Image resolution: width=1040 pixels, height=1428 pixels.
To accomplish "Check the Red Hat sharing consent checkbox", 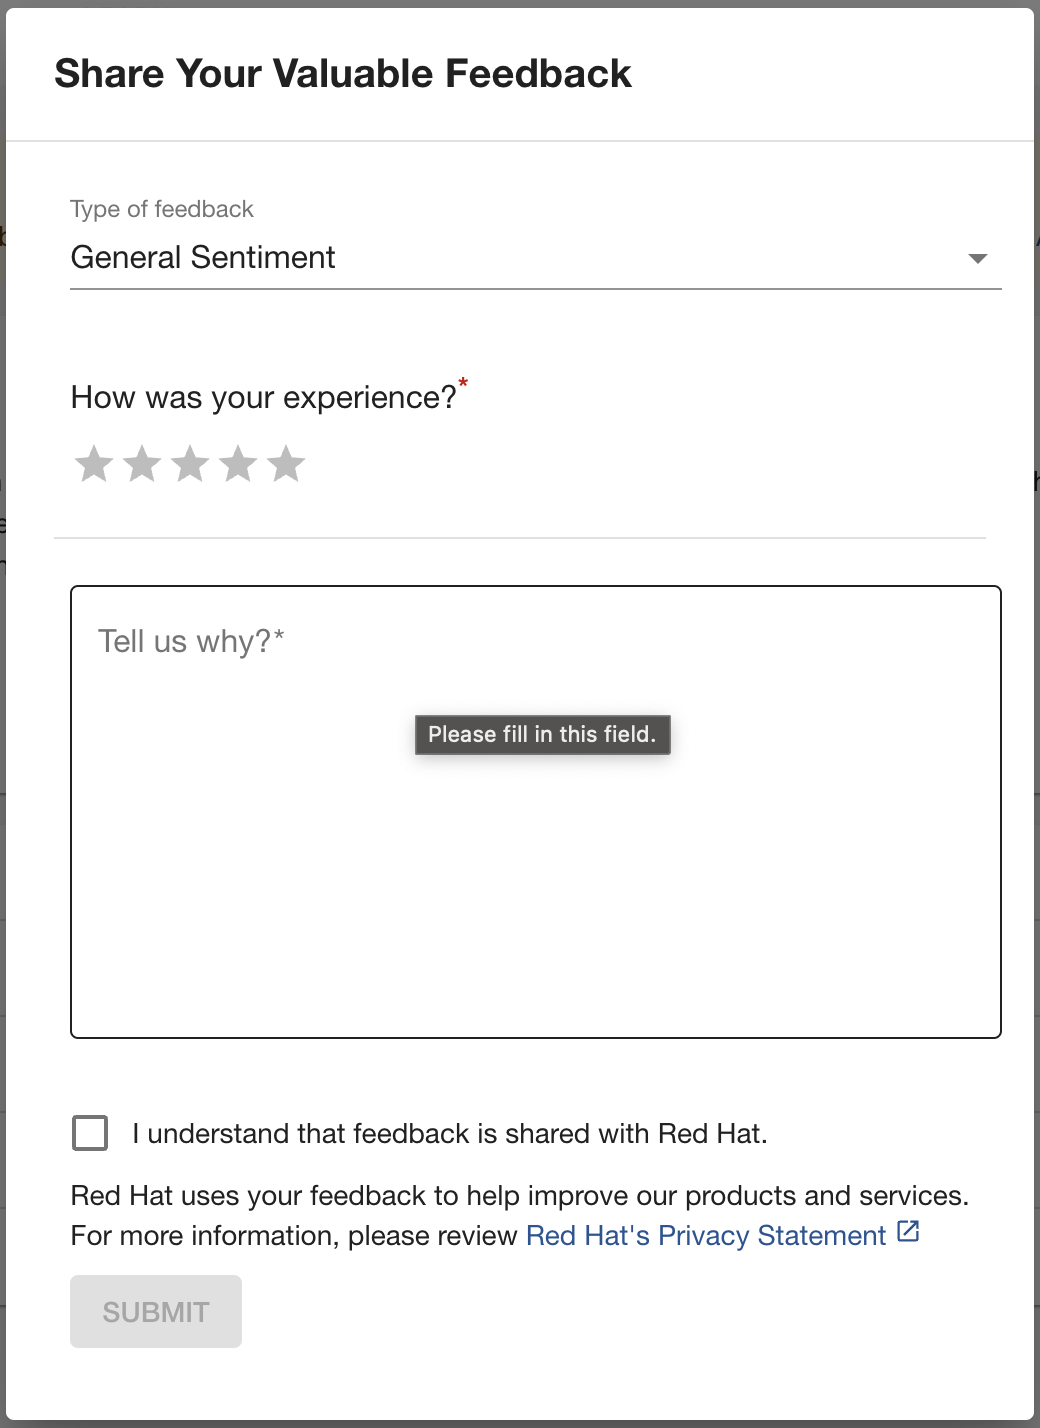I will [90, 1133].
